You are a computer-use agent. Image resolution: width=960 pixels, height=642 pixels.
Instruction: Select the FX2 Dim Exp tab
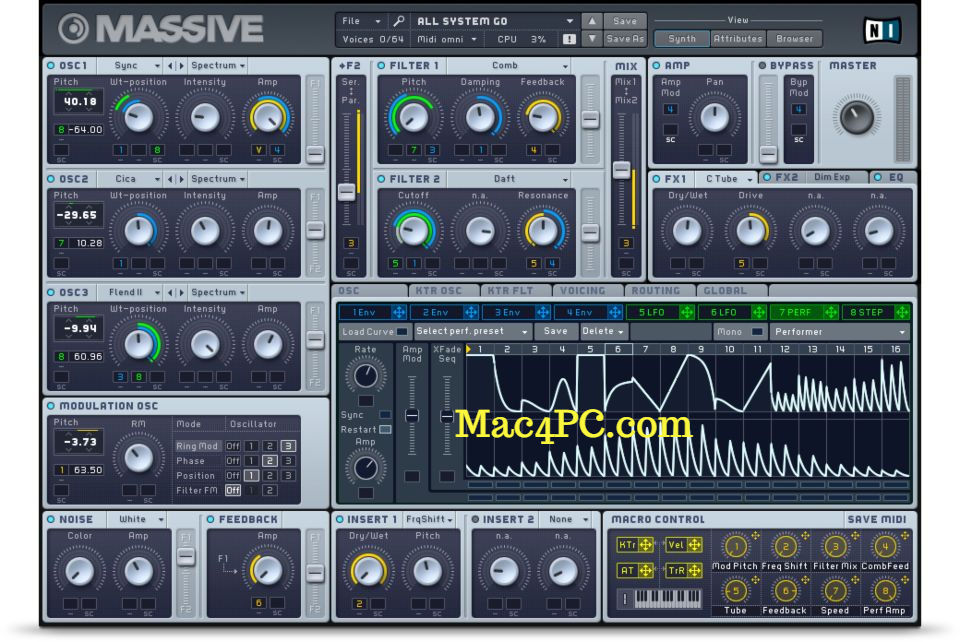813,177
